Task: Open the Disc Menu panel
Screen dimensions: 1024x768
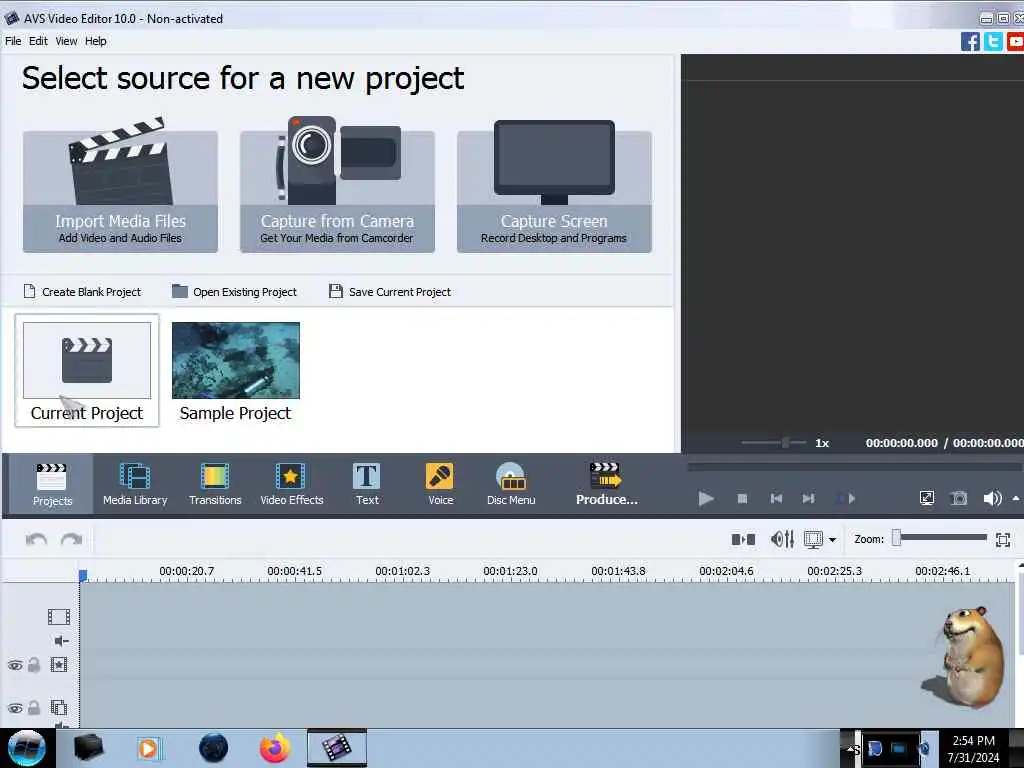Action: [x=511, y=485]
